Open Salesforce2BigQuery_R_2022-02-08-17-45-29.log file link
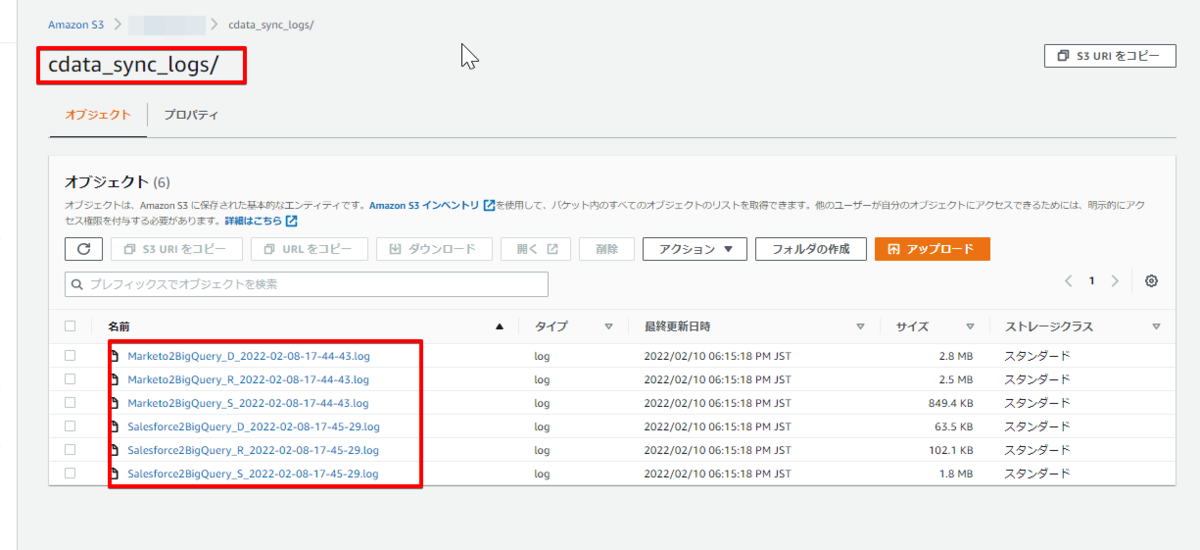Screen dimensions: 1200x550 (x=253, y=450)
